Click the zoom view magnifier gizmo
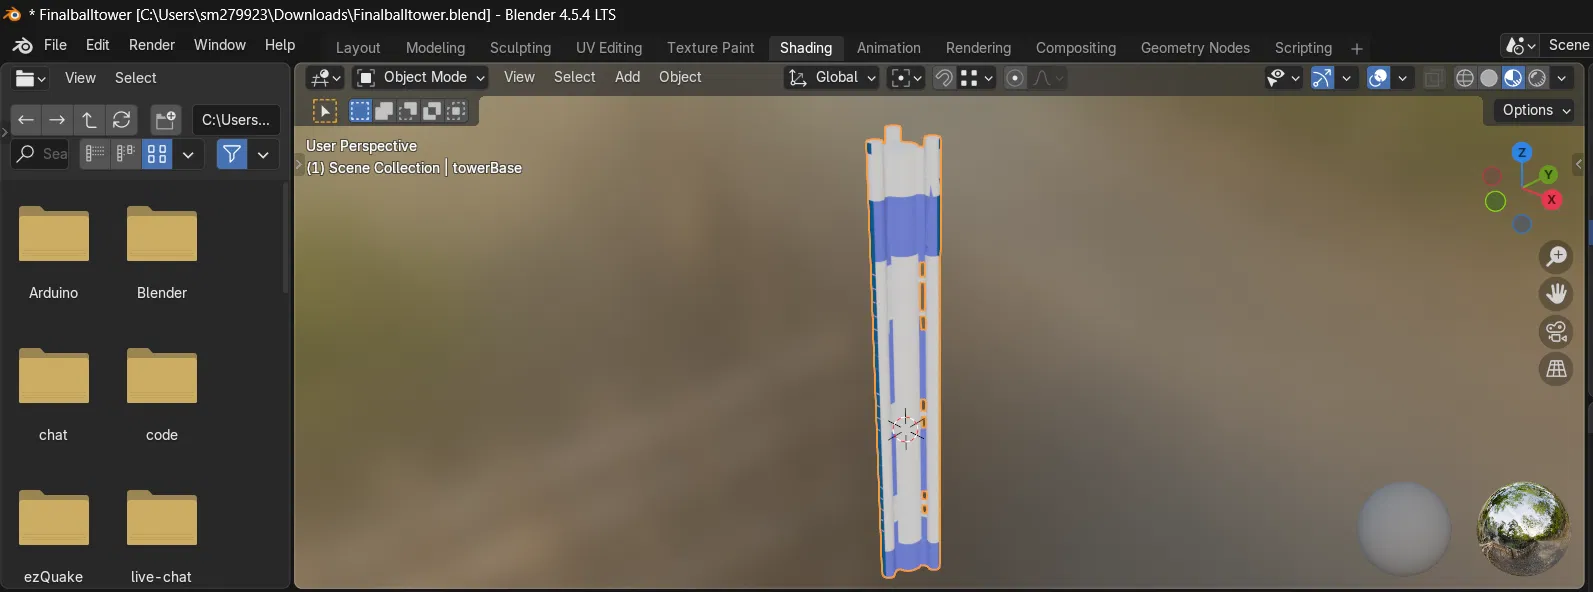 [x=1556, y=257]
